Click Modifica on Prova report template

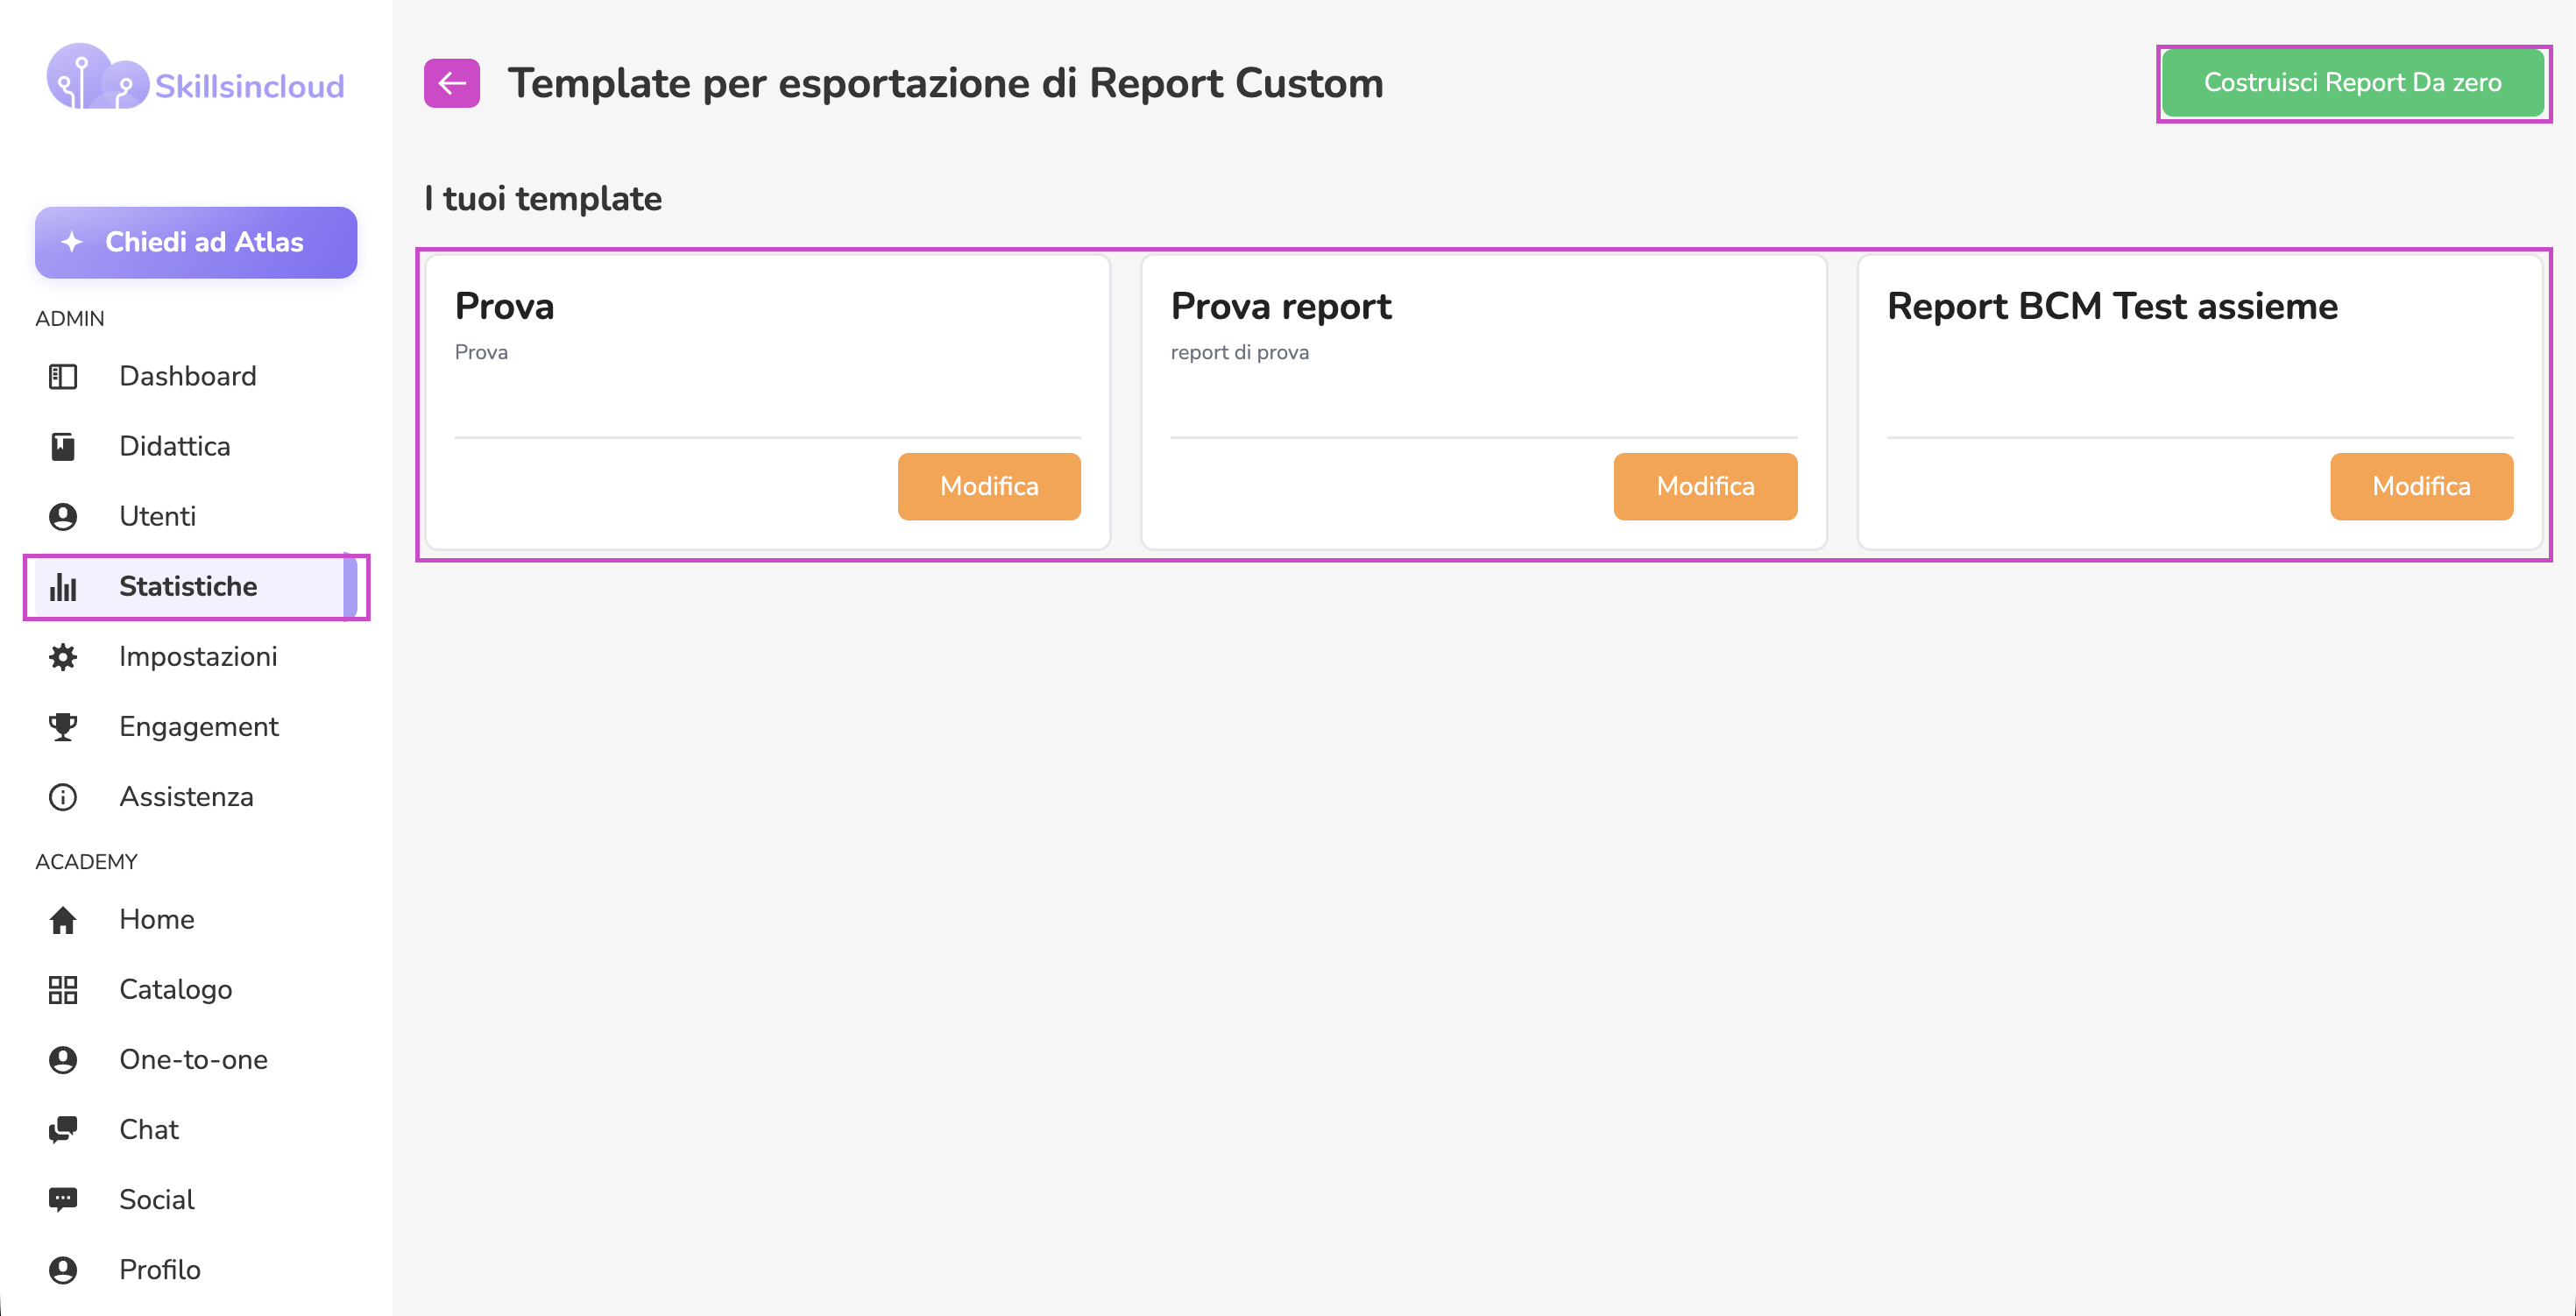tap(1705, 486)
